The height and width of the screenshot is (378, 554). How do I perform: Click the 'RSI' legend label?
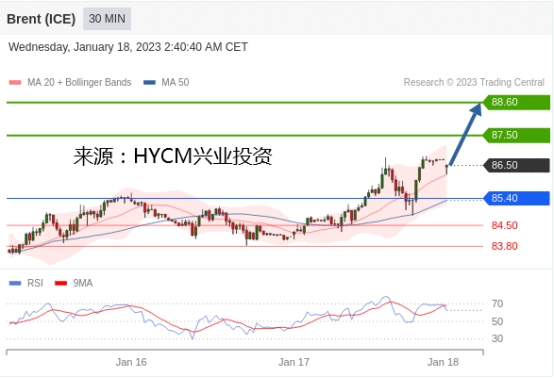pos(35,283)
